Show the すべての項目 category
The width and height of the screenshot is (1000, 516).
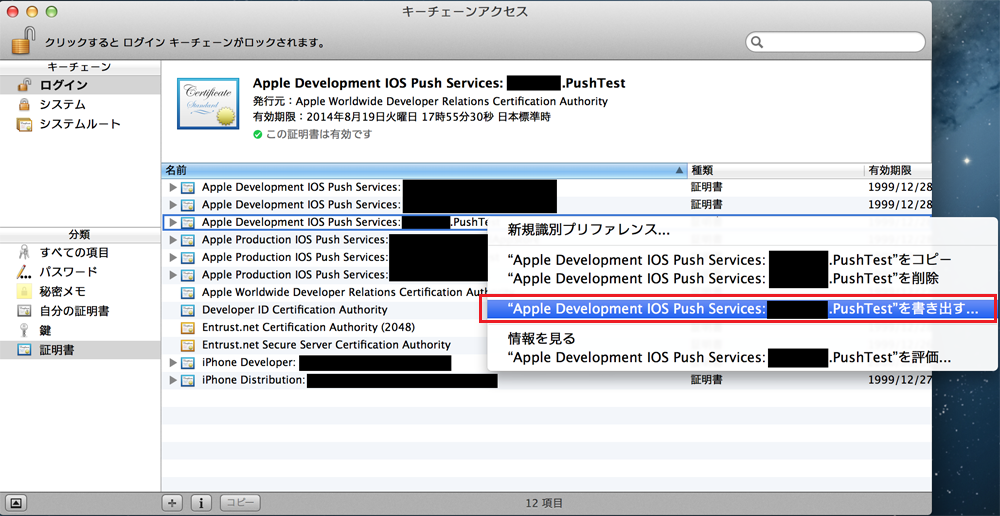tap(80, 253)
